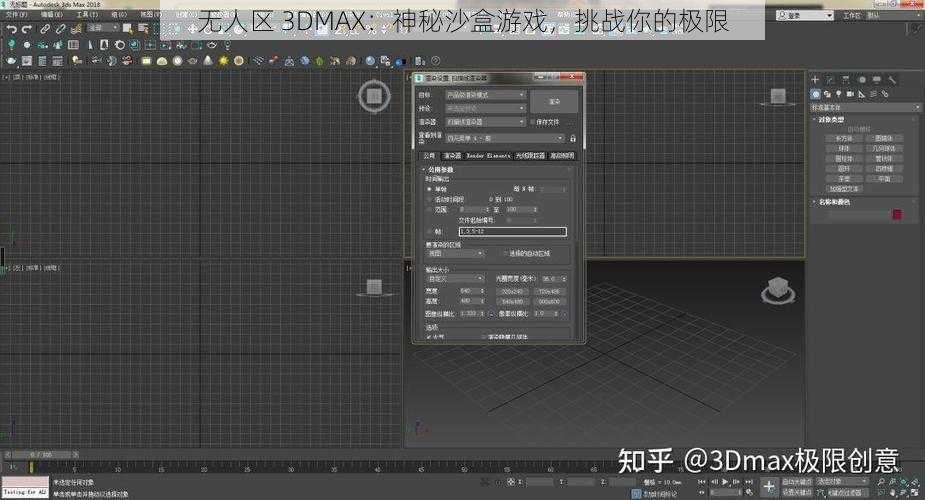Choose the 800x600 output preset button

pyautogui.click(x=549, y=301)
